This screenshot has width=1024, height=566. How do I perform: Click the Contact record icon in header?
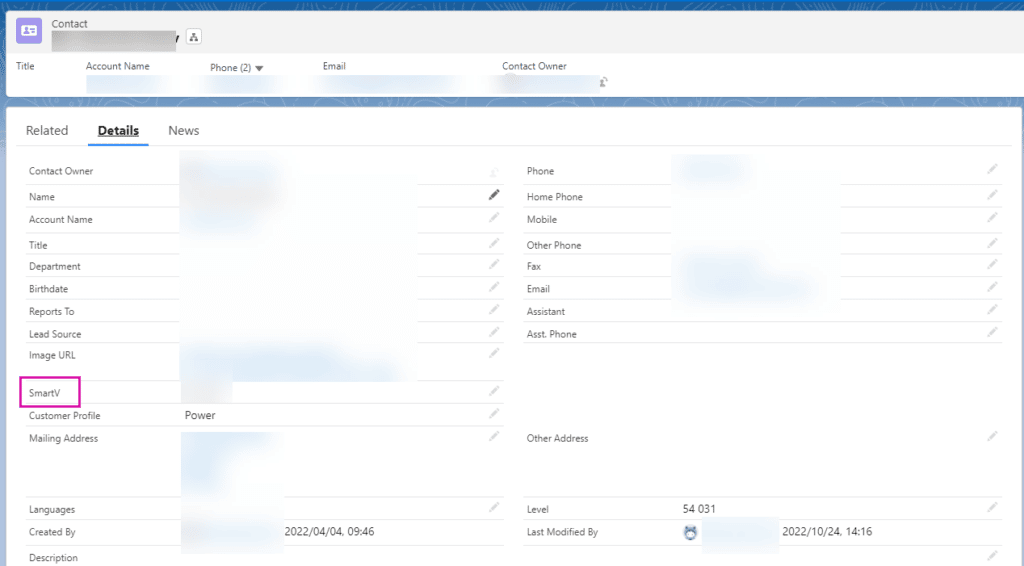coord(29,31)
